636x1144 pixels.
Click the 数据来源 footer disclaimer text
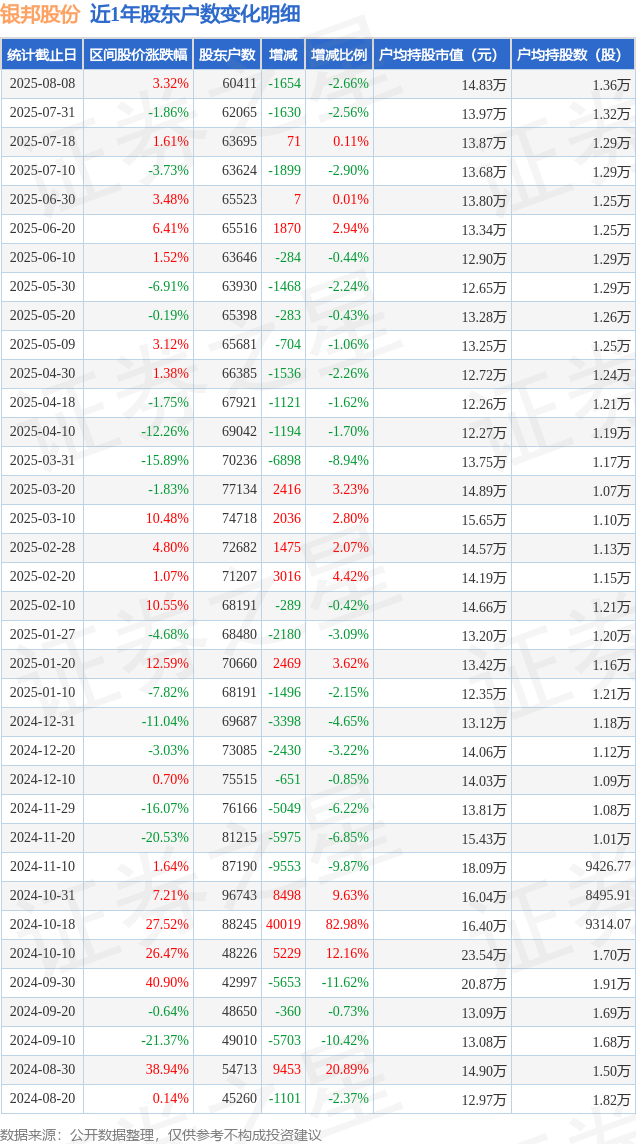coord(161,1135)
